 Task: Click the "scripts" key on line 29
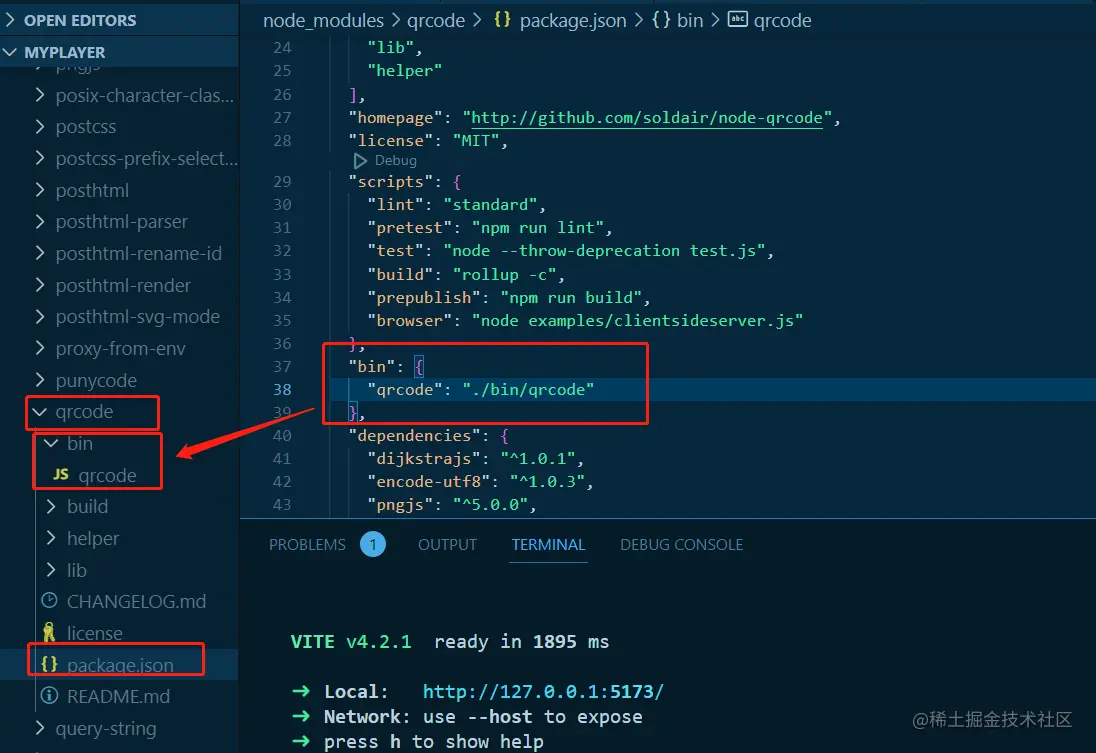(391, 182)
